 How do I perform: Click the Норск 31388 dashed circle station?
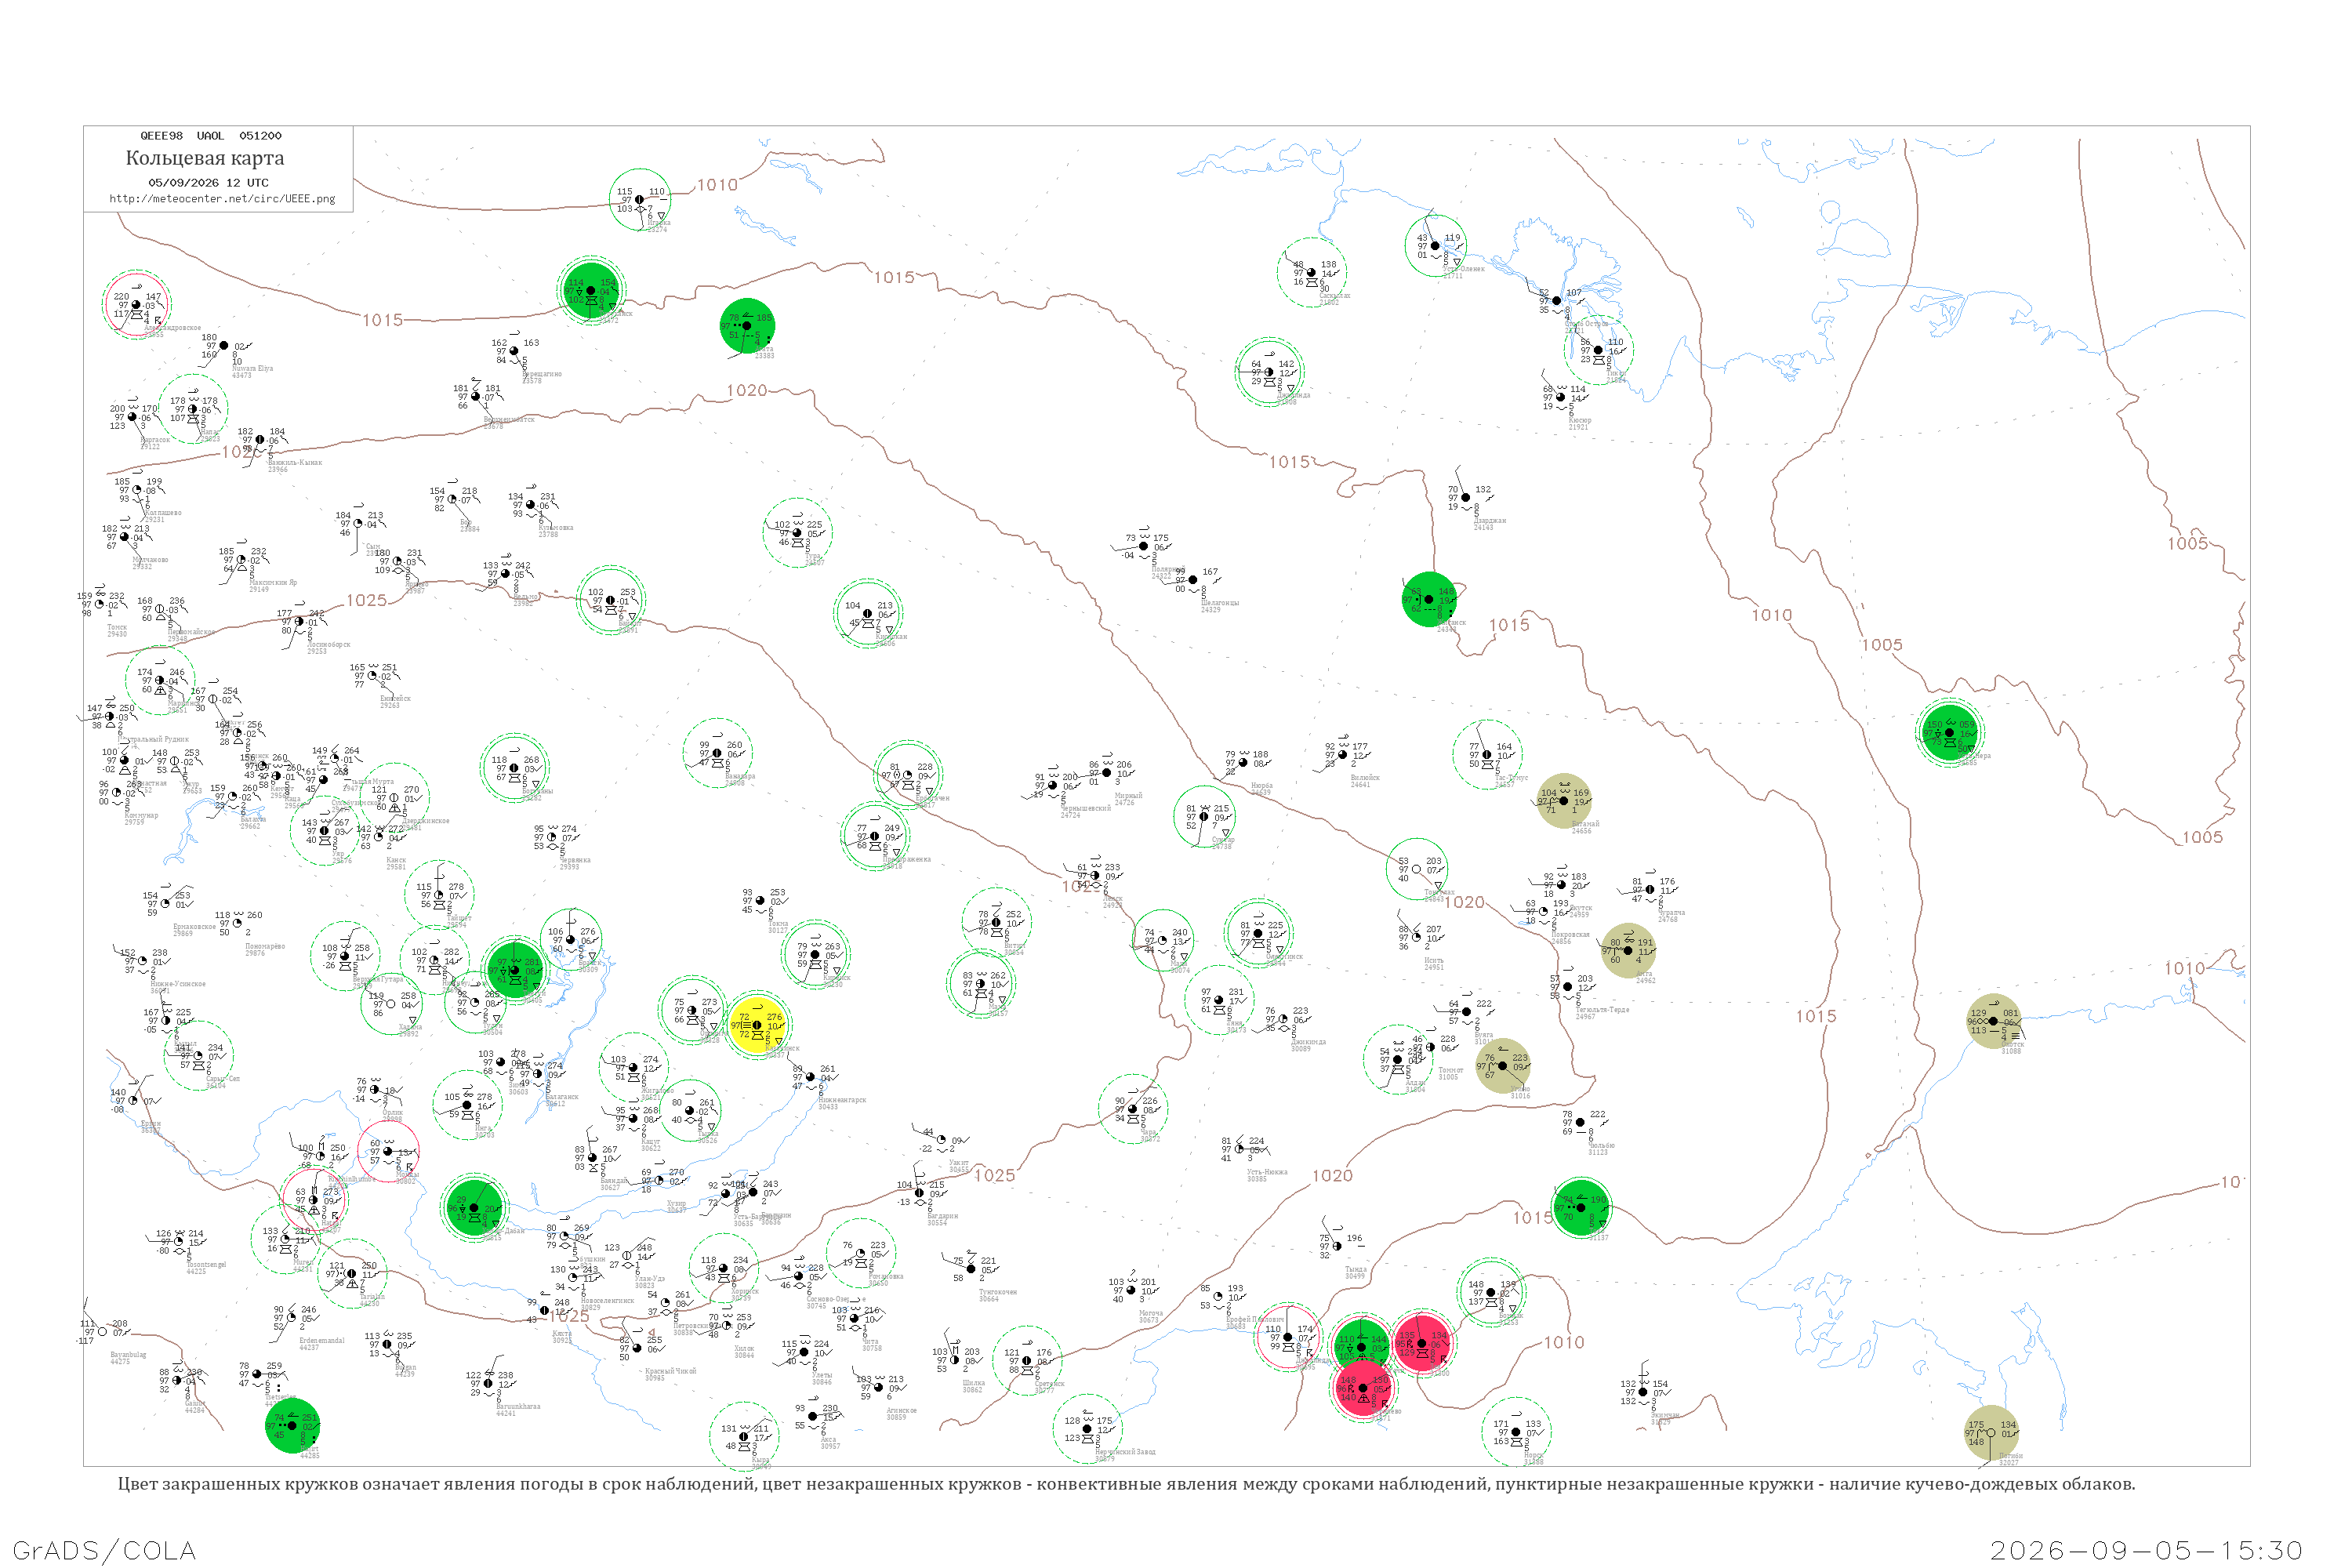click(x=1516, y=1432)
